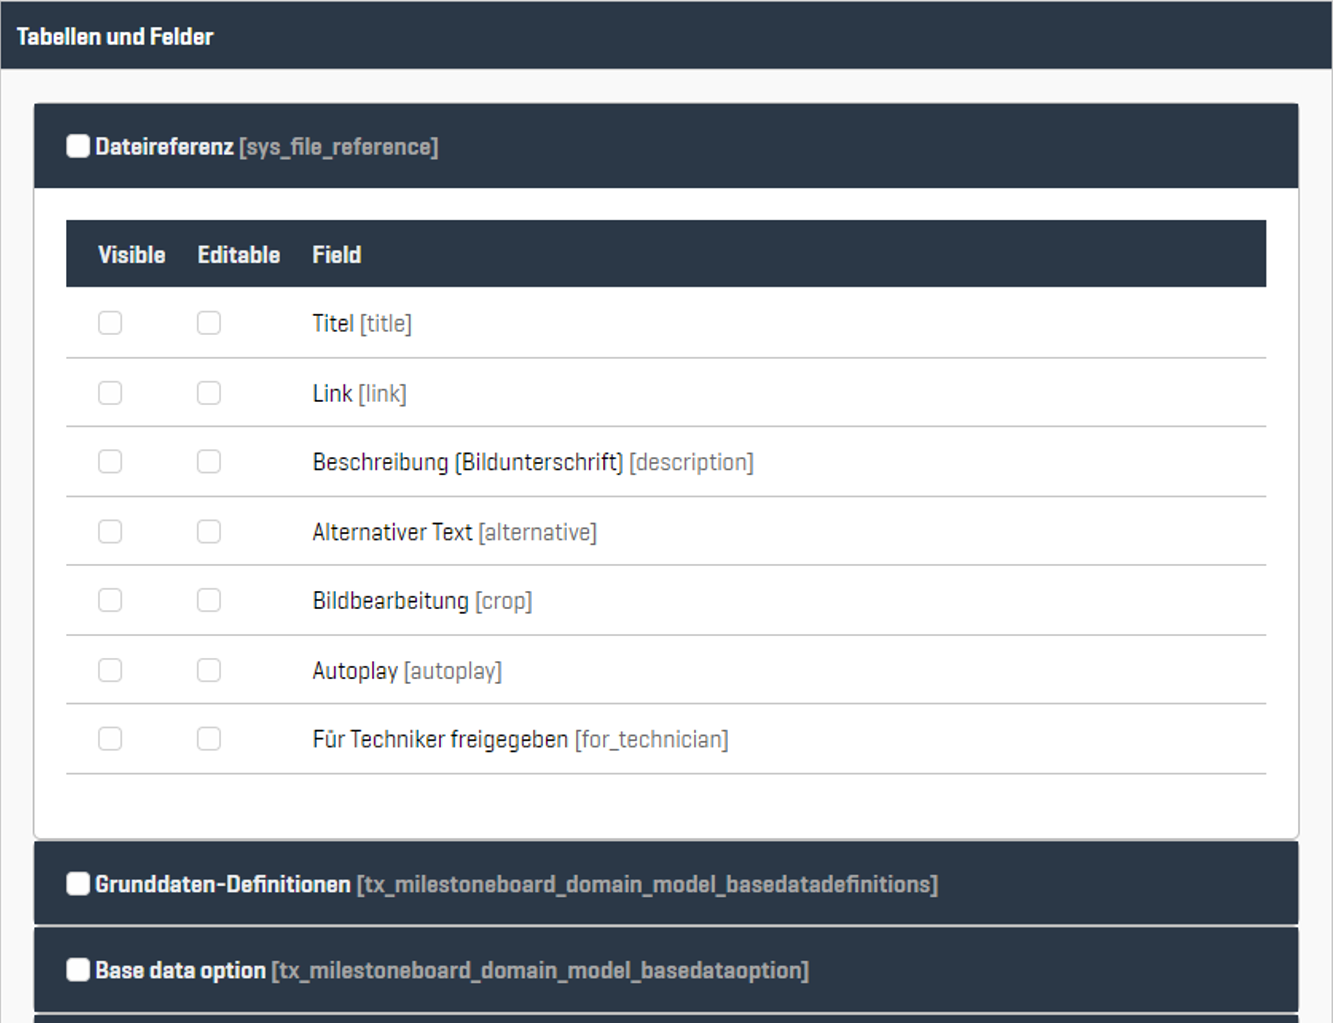The image size is (1333, 1023).
Task: Make Für Techniker freigegeben visible
Action: (x=110, y=739)
